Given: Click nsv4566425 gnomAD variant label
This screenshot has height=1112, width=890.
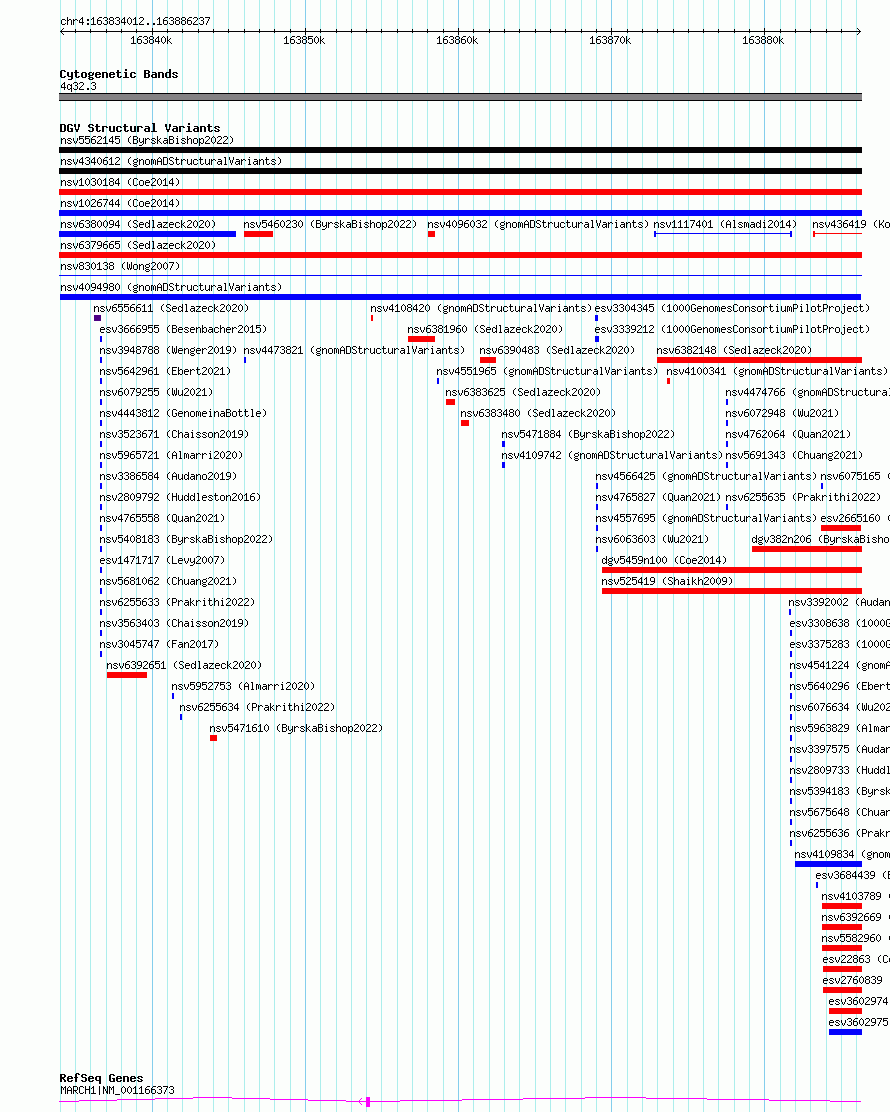Looking at the screenshot, I should [706, 477].
